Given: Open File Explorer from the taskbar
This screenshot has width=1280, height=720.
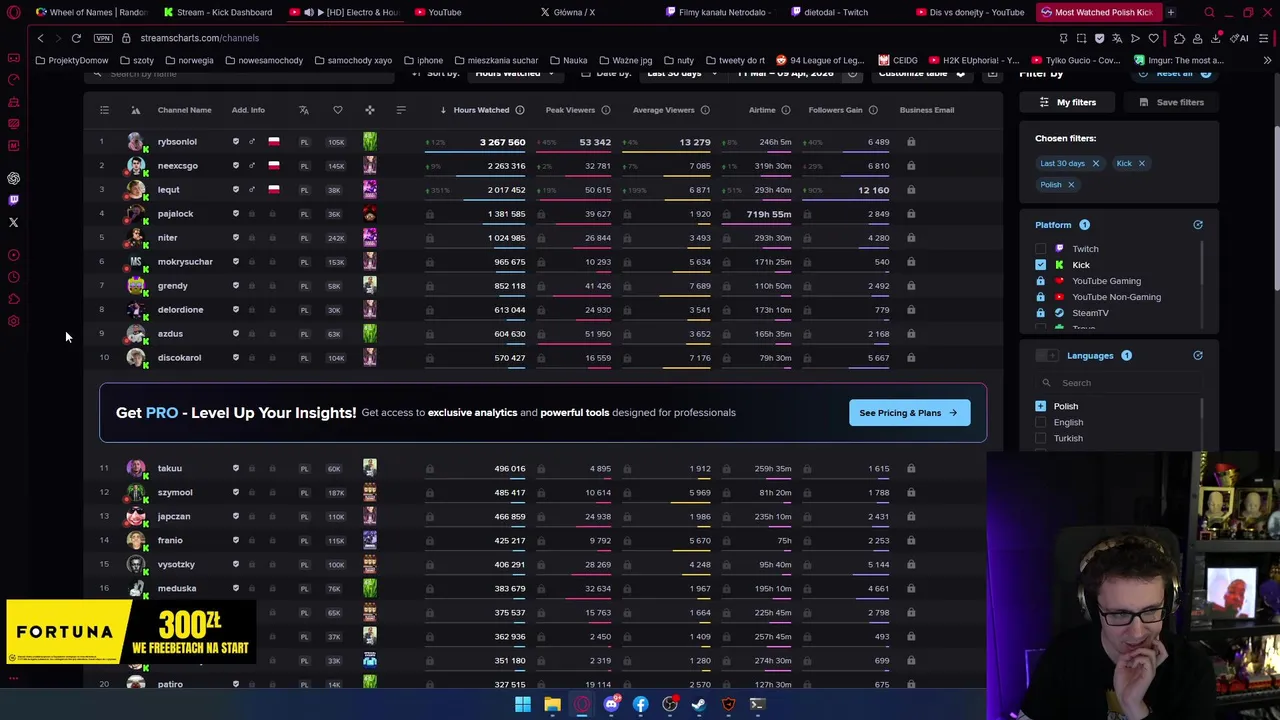Looking at the screenshot, I should tap(552, 704).
